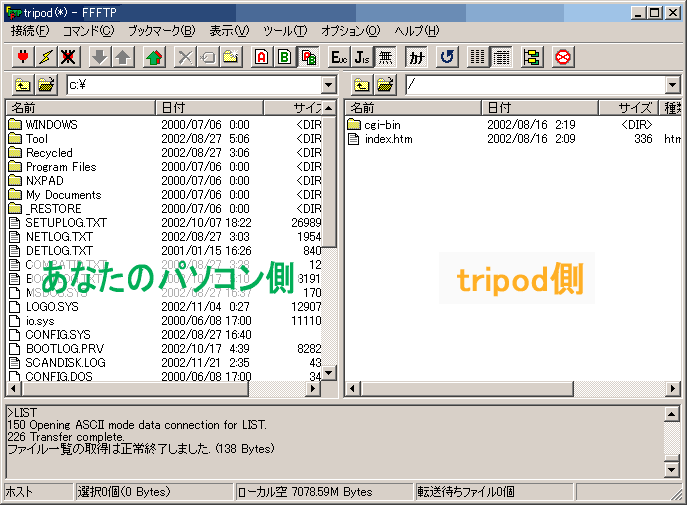Toggle Binary transfer mode 'B' button
Image resolution: width=687 pixels, height=505 pixels.
pyautogui.click(x=285, y=57)
